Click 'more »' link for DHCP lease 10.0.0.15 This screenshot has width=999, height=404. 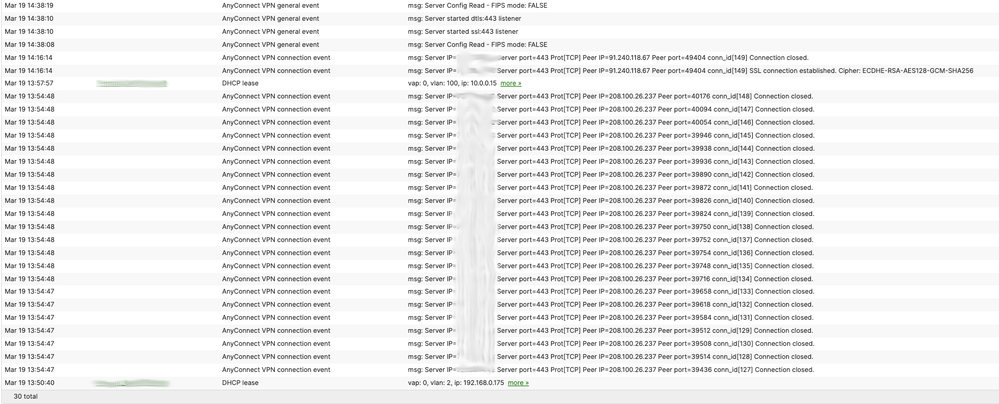click(510, 83)
